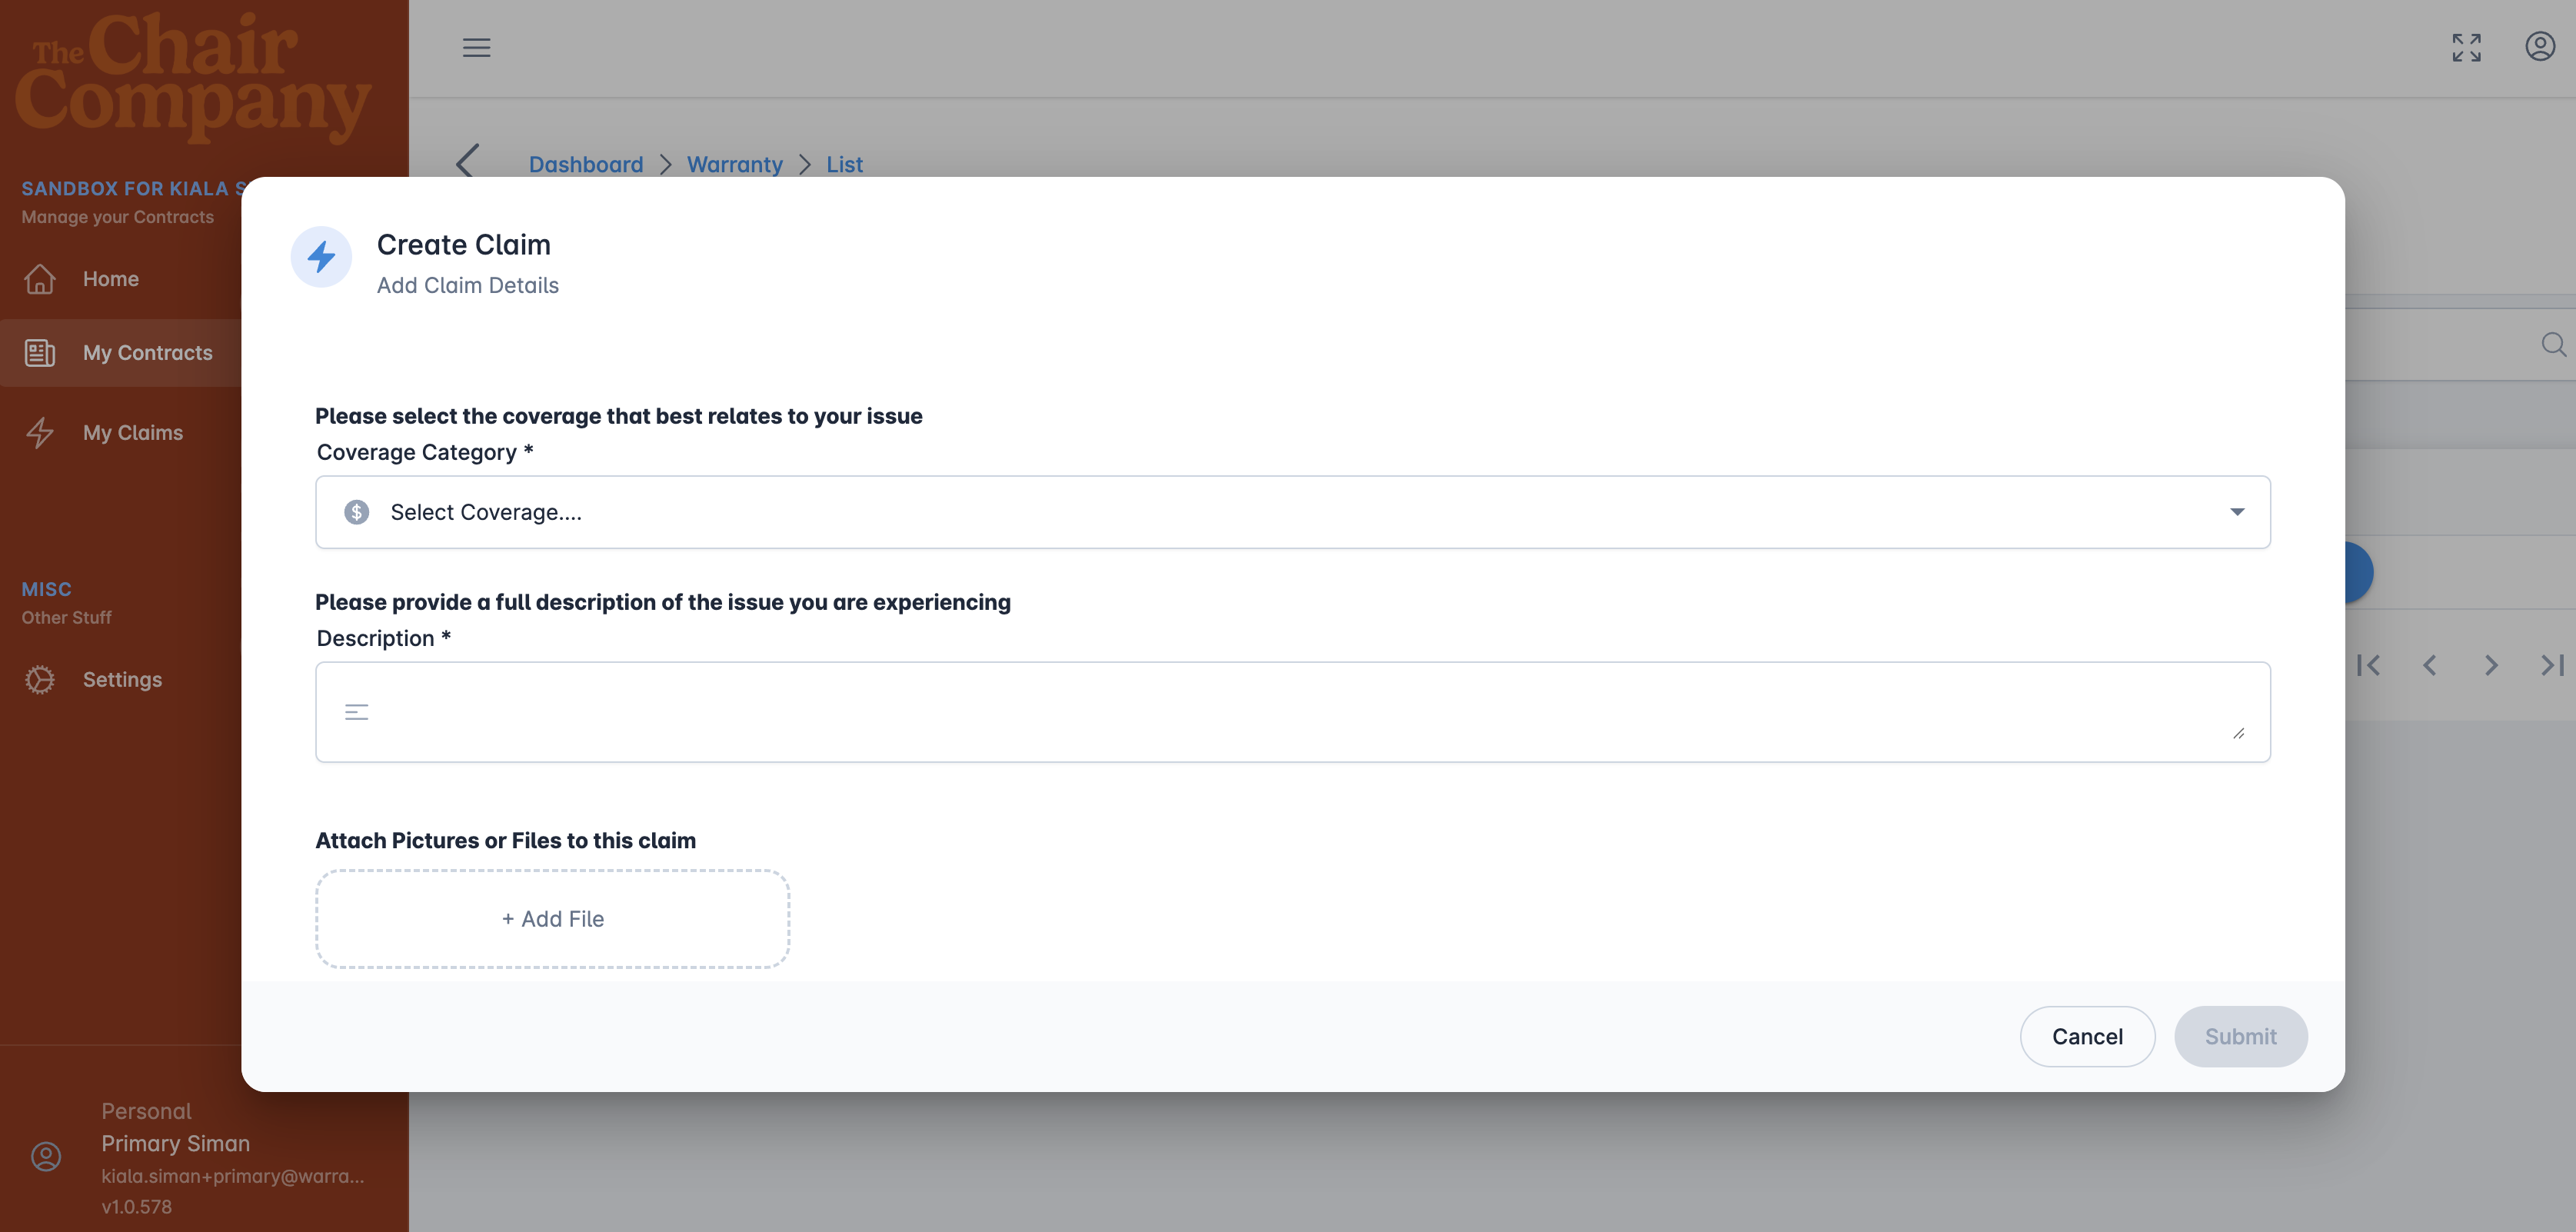Click the Cancel button

[x=2087, y=1036]
